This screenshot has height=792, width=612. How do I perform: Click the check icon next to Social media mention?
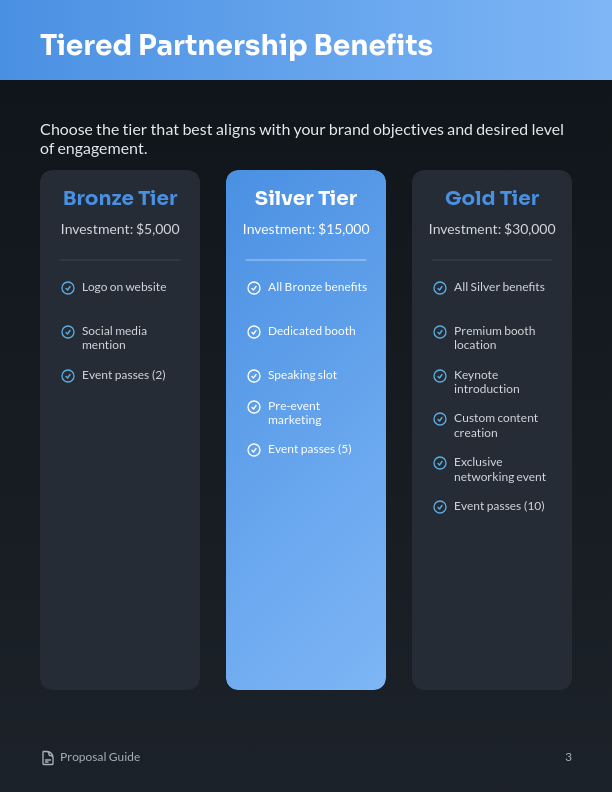click(68, 332)
